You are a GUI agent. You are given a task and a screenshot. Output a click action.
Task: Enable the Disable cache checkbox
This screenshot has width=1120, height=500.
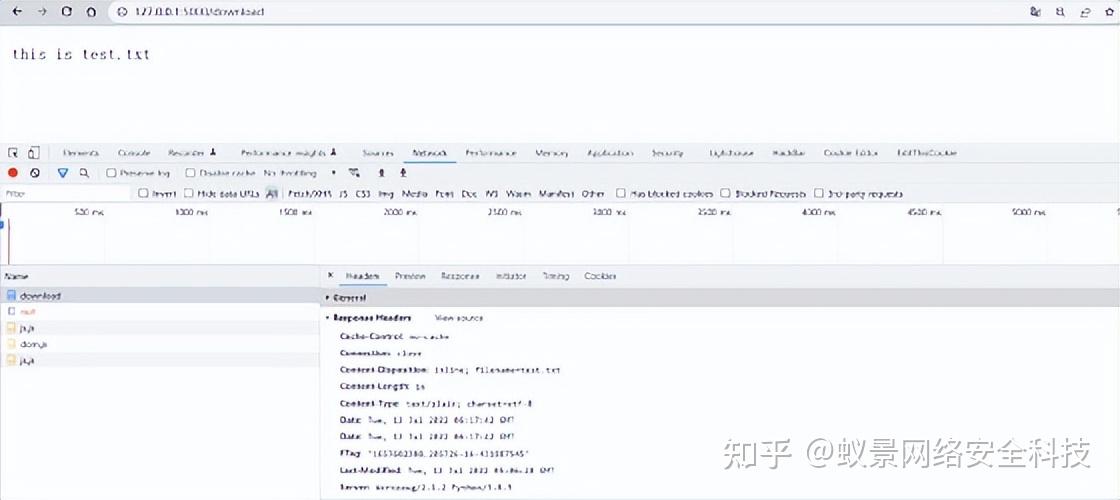tap(190, 173)
